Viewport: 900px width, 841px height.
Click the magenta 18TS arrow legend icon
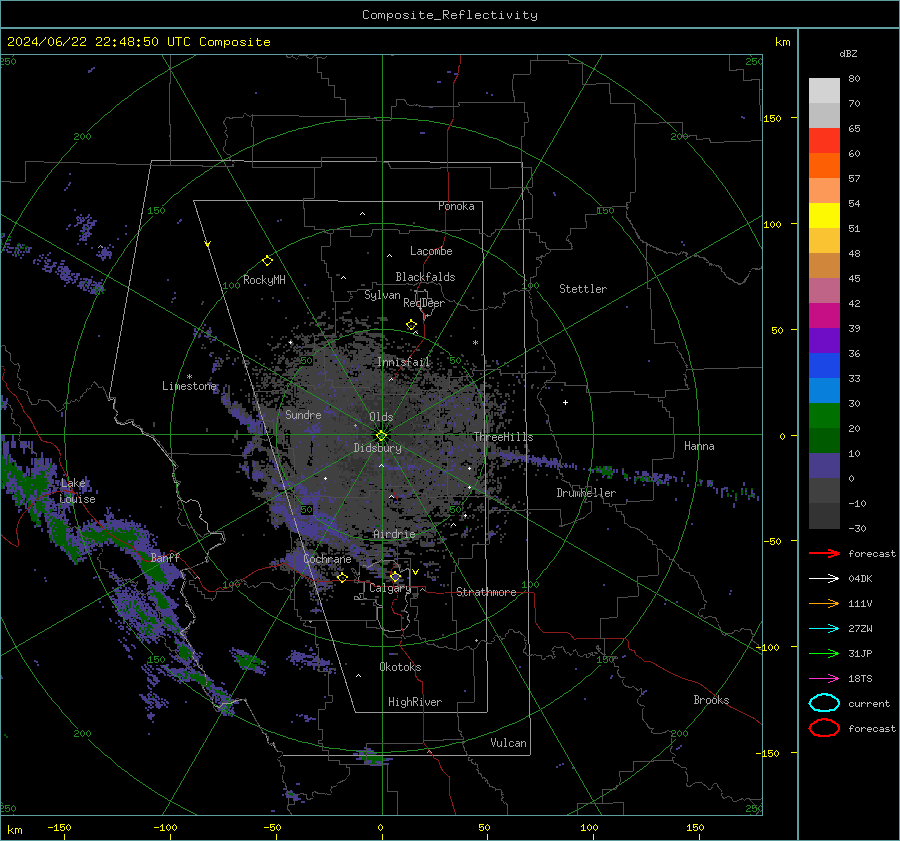(x=824, y=678)
